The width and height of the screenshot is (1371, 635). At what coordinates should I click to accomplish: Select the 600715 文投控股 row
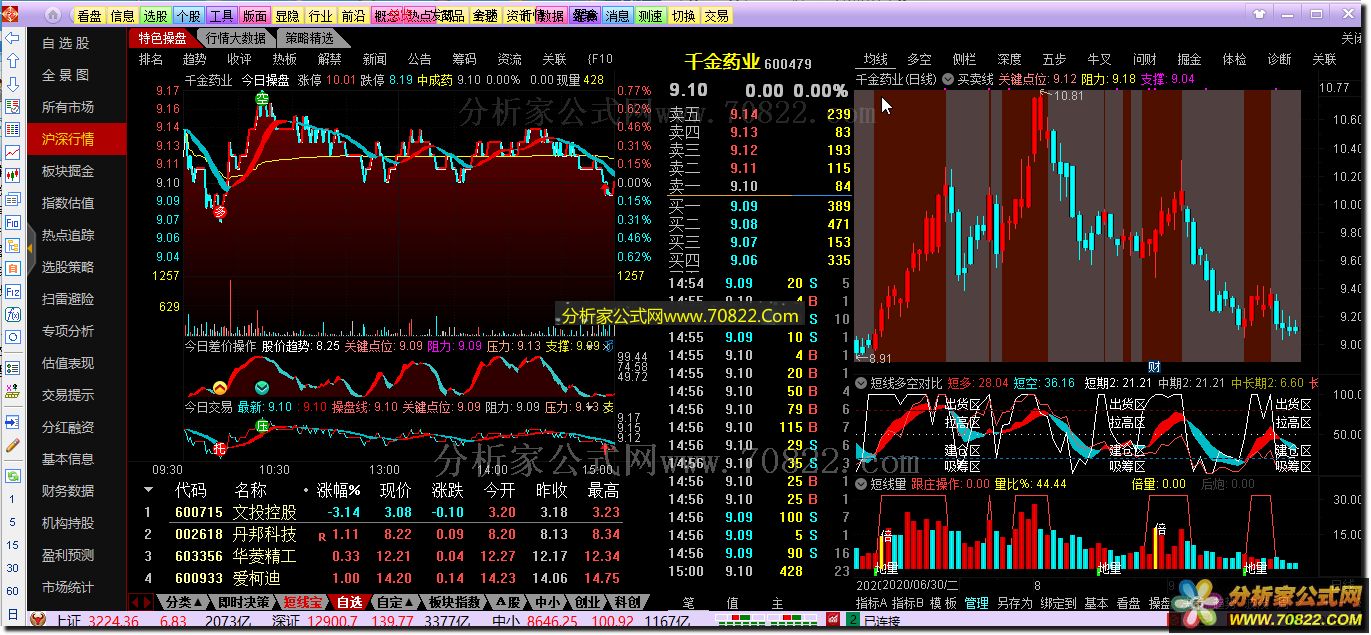point(382,512)
